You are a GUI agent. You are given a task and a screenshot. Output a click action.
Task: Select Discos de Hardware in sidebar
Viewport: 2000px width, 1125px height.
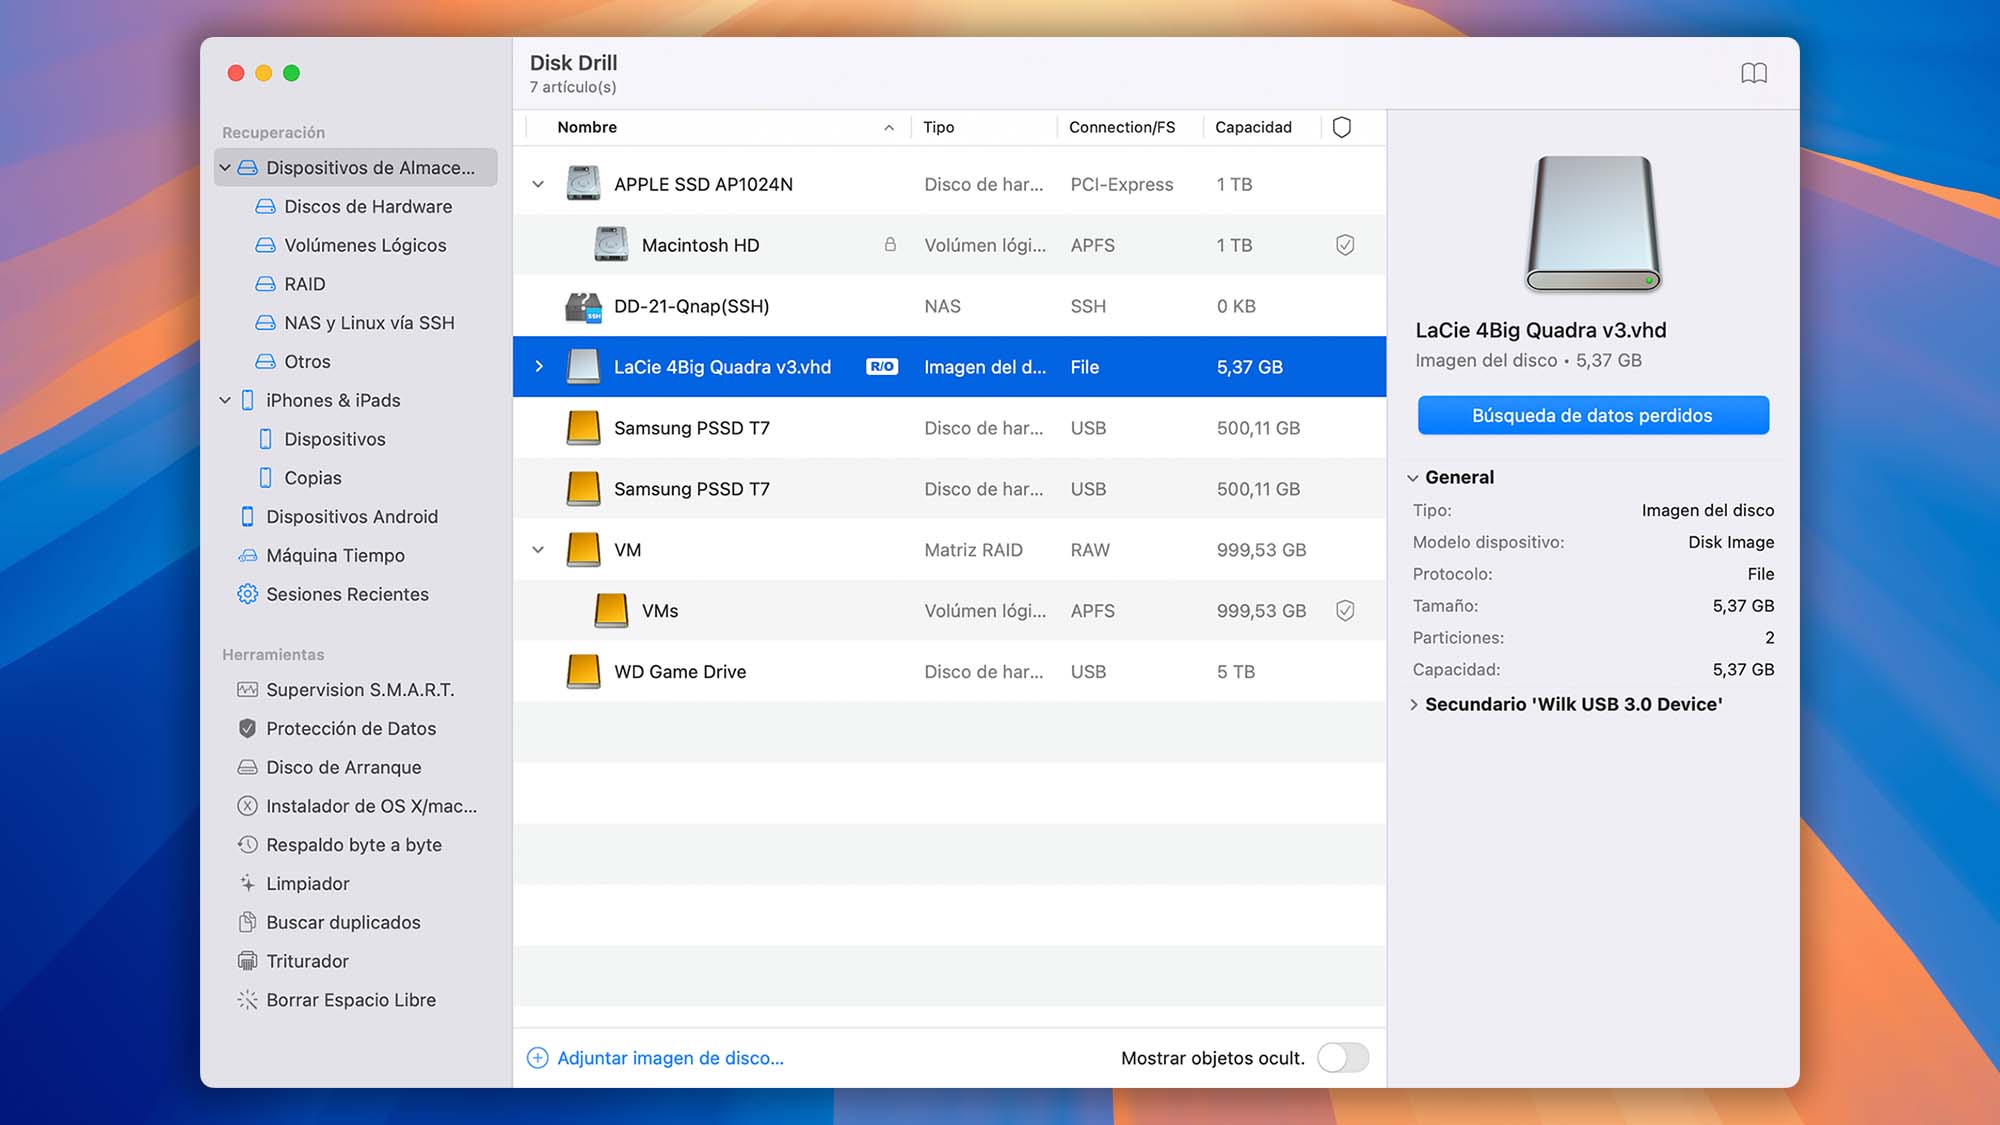(x=353, y=207)
